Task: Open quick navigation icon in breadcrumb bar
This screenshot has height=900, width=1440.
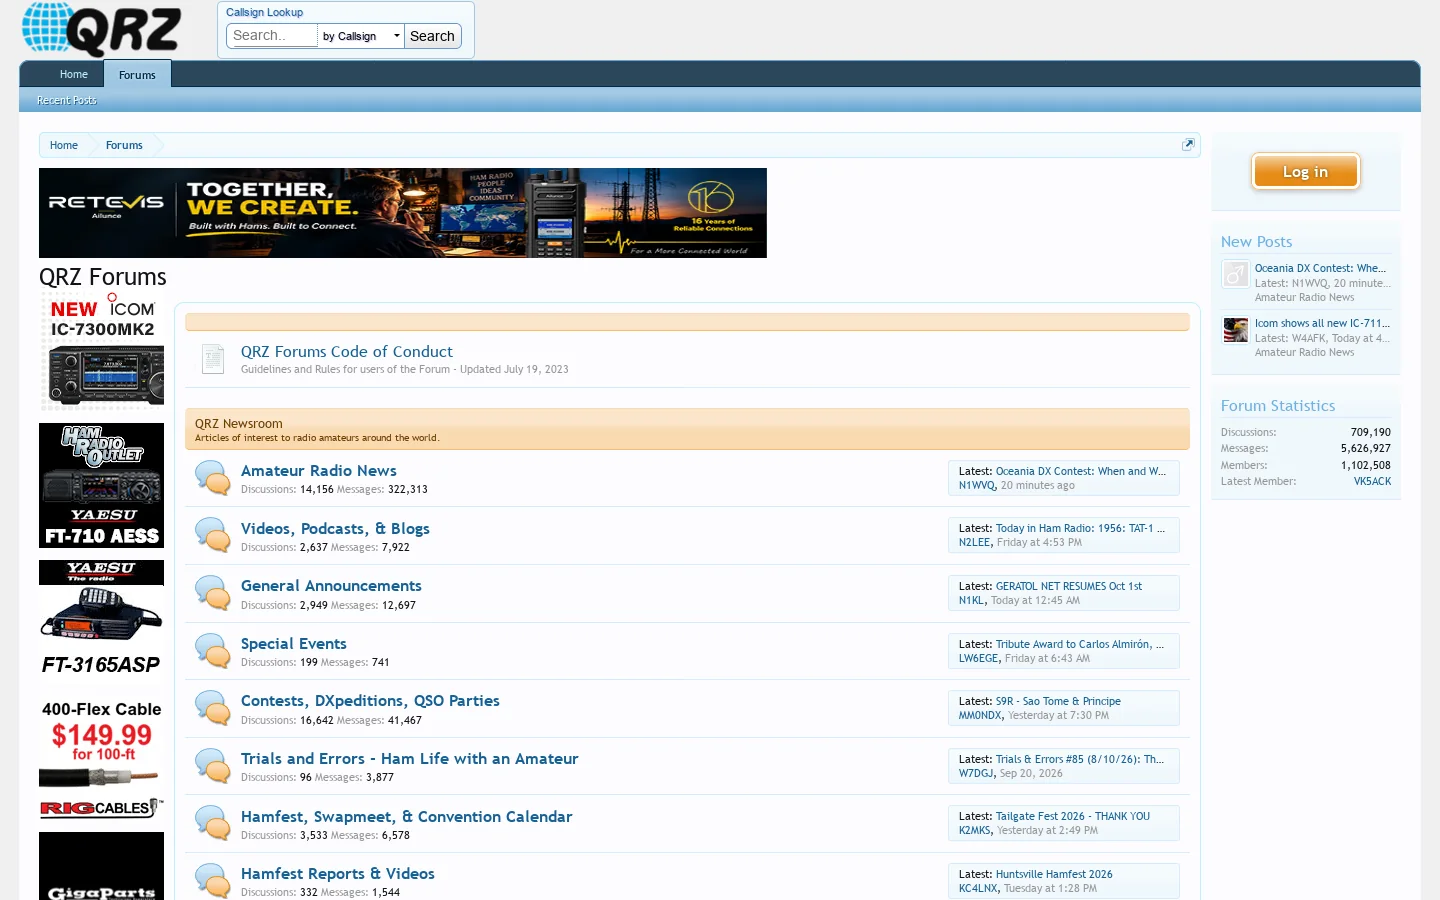Action: pyautogui.click(x=1188, y=145)
